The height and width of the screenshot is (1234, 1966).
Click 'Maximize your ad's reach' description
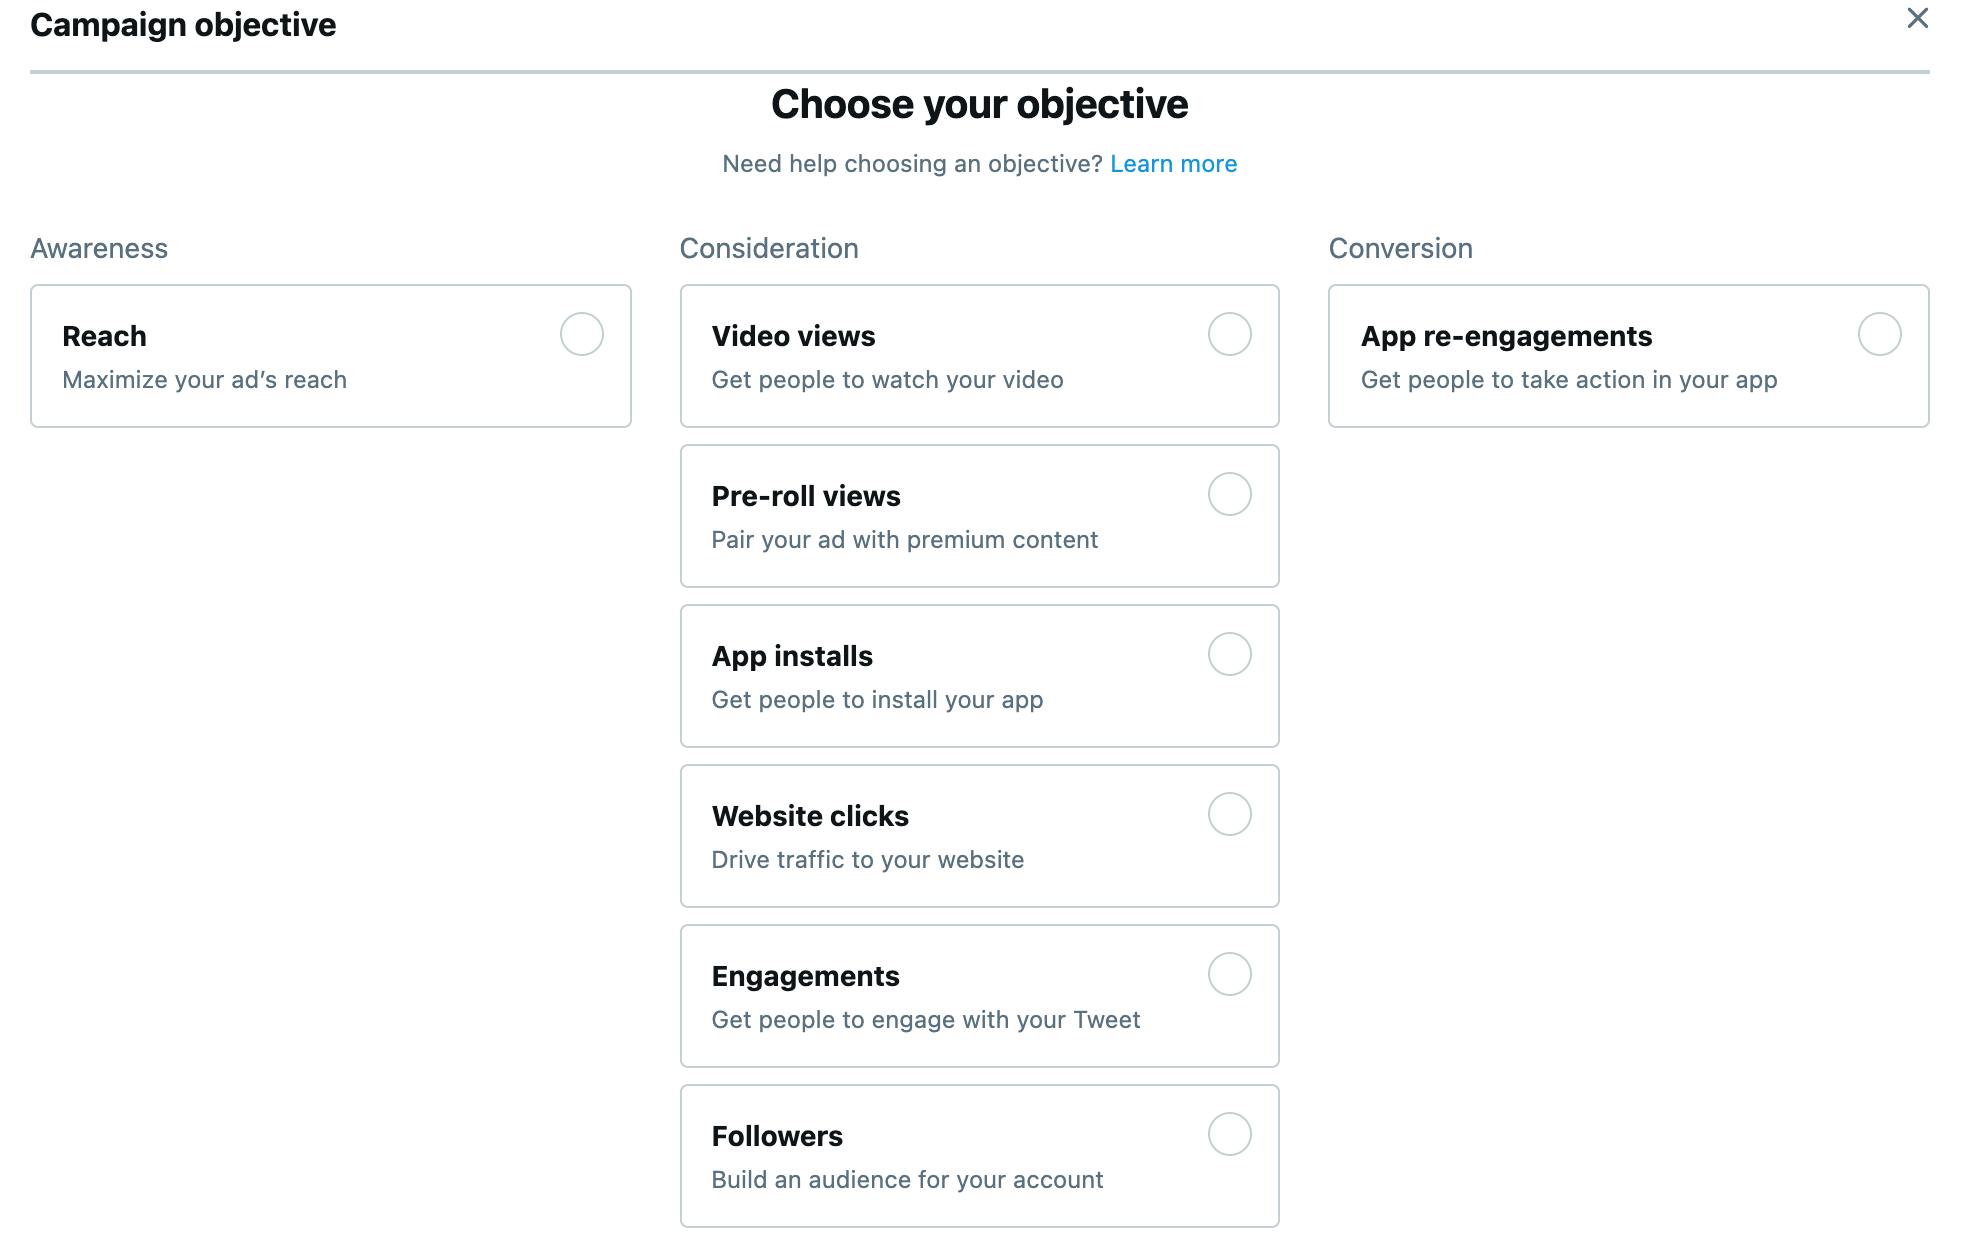click(204, 380)
